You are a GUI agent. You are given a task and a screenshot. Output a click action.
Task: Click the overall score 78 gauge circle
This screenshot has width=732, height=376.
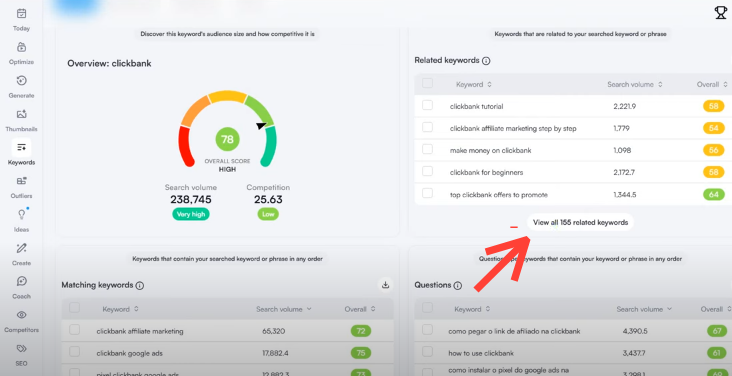(227, 139)
